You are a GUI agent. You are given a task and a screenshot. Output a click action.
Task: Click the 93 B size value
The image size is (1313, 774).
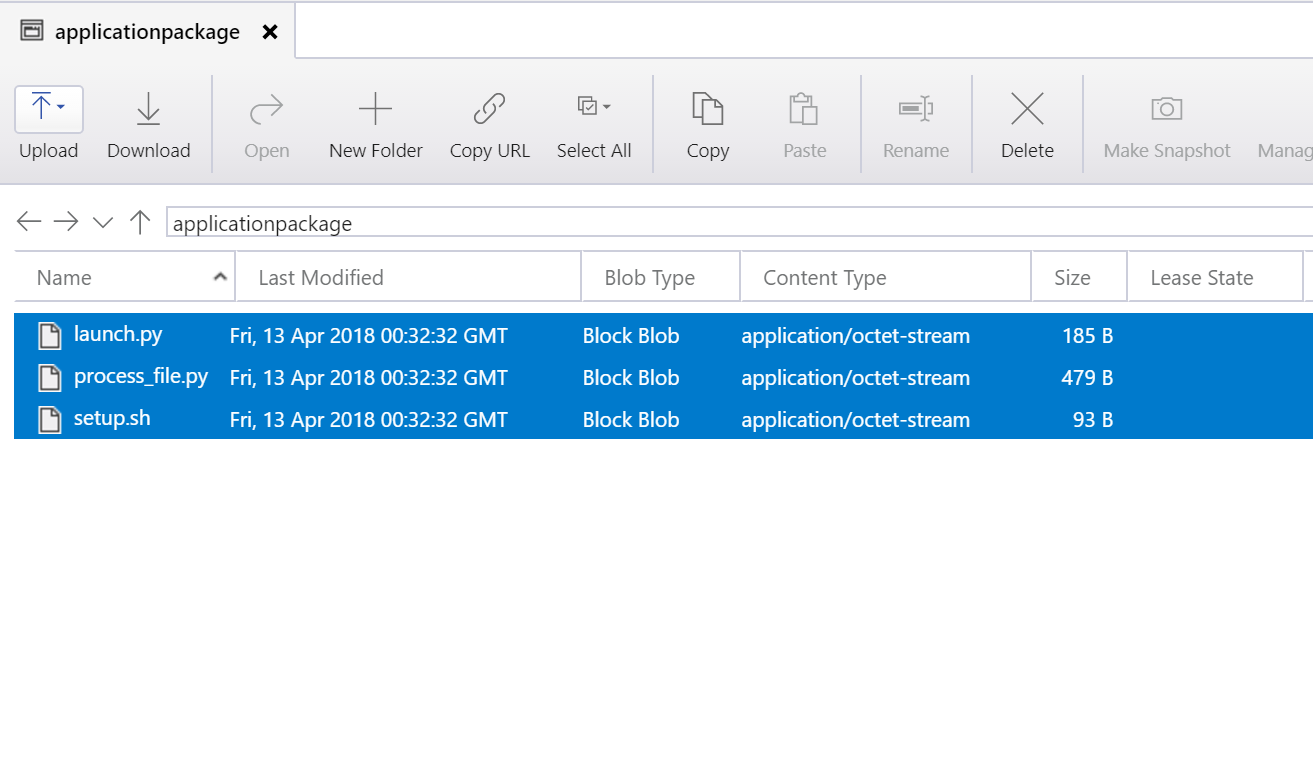tap(1093, 420)
